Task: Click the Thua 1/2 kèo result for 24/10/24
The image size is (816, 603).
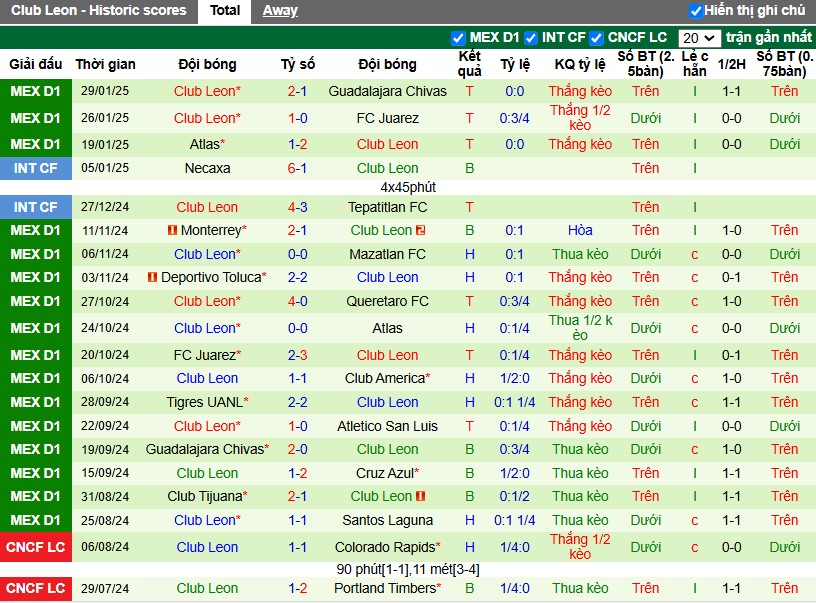Action: point(580,328)
